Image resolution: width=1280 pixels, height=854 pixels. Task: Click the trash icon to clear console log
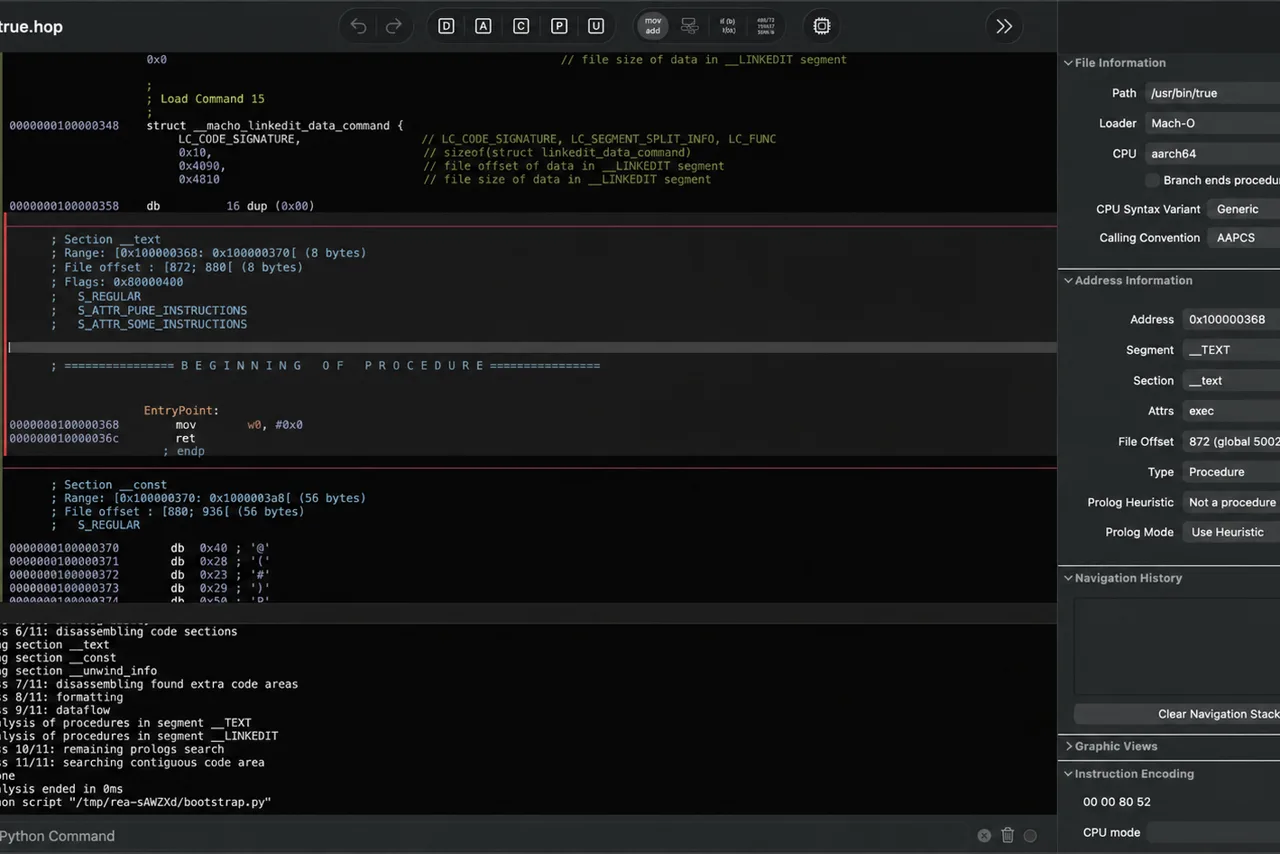click(1007, 835)
